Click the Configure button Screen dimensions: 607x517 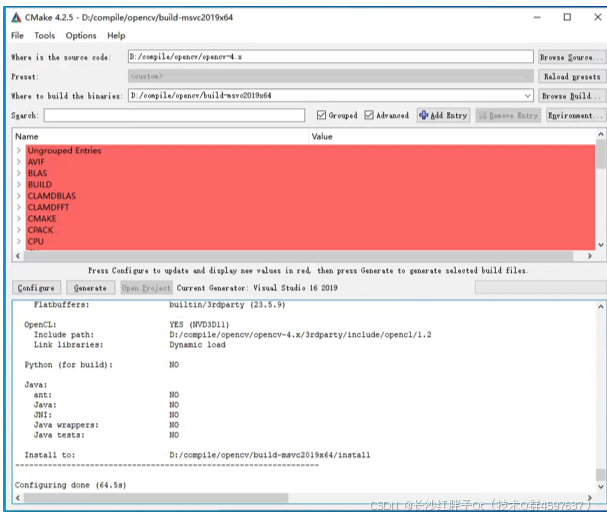[36, 288]
